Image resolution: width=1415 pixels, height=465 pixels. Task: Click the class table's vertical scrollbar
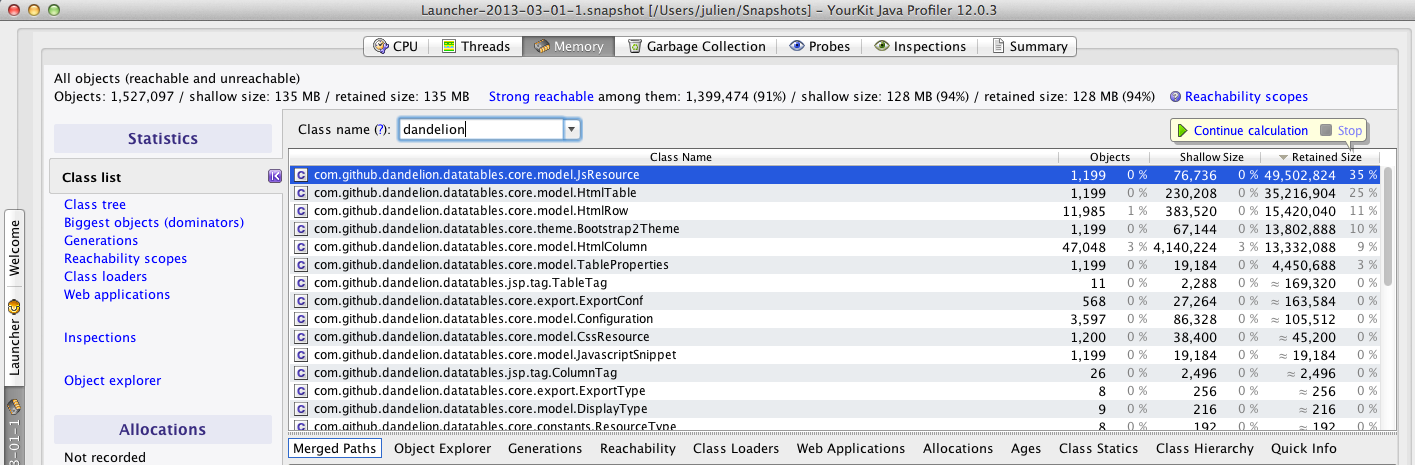click(x=1387, y=225)
